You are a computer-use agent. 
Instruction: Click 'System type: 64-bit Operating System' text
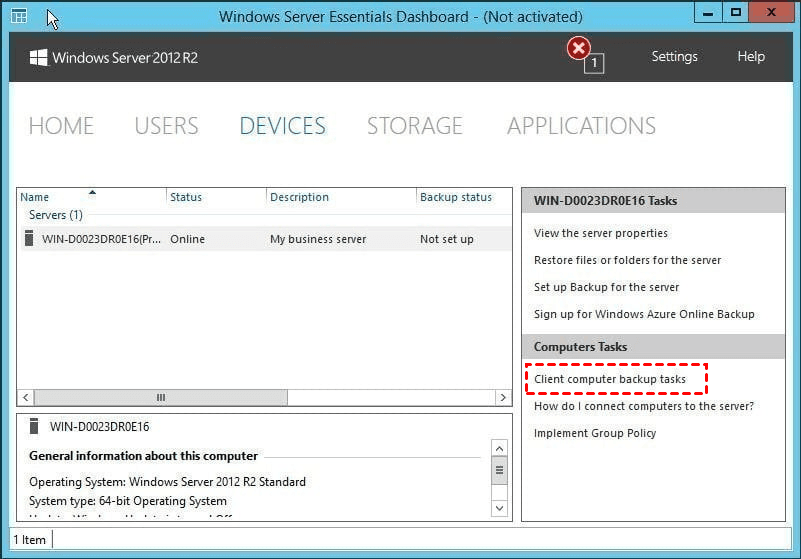point(128,501)
